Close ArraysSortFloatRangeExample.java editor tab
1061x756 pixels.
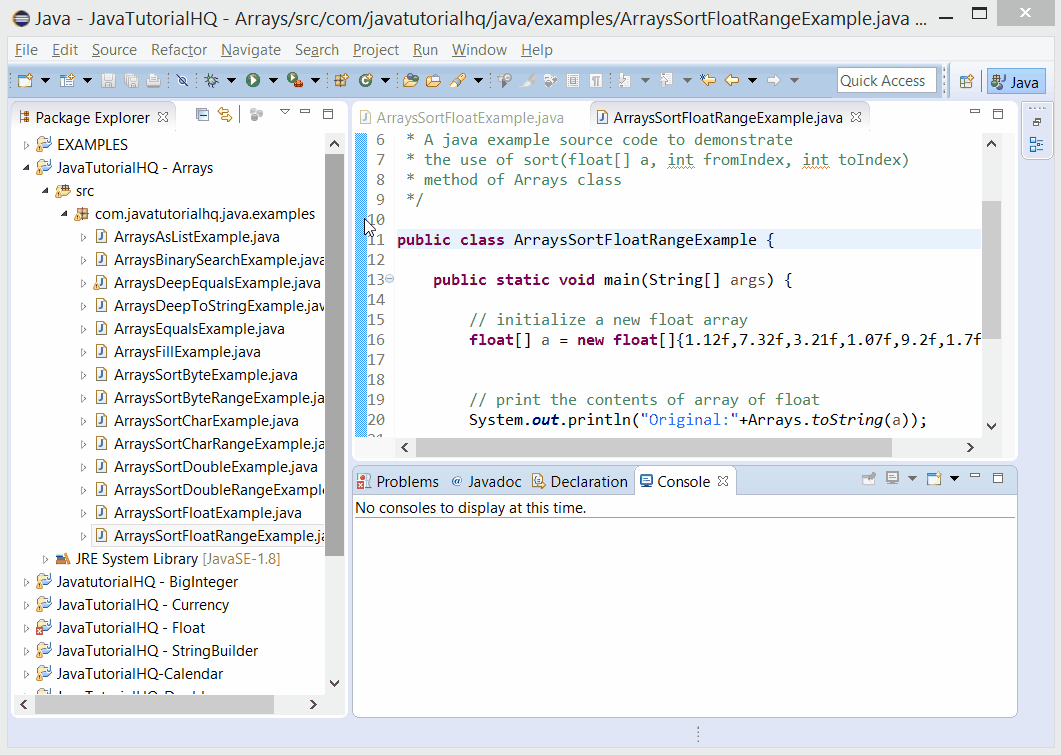[x=856, y=117]
